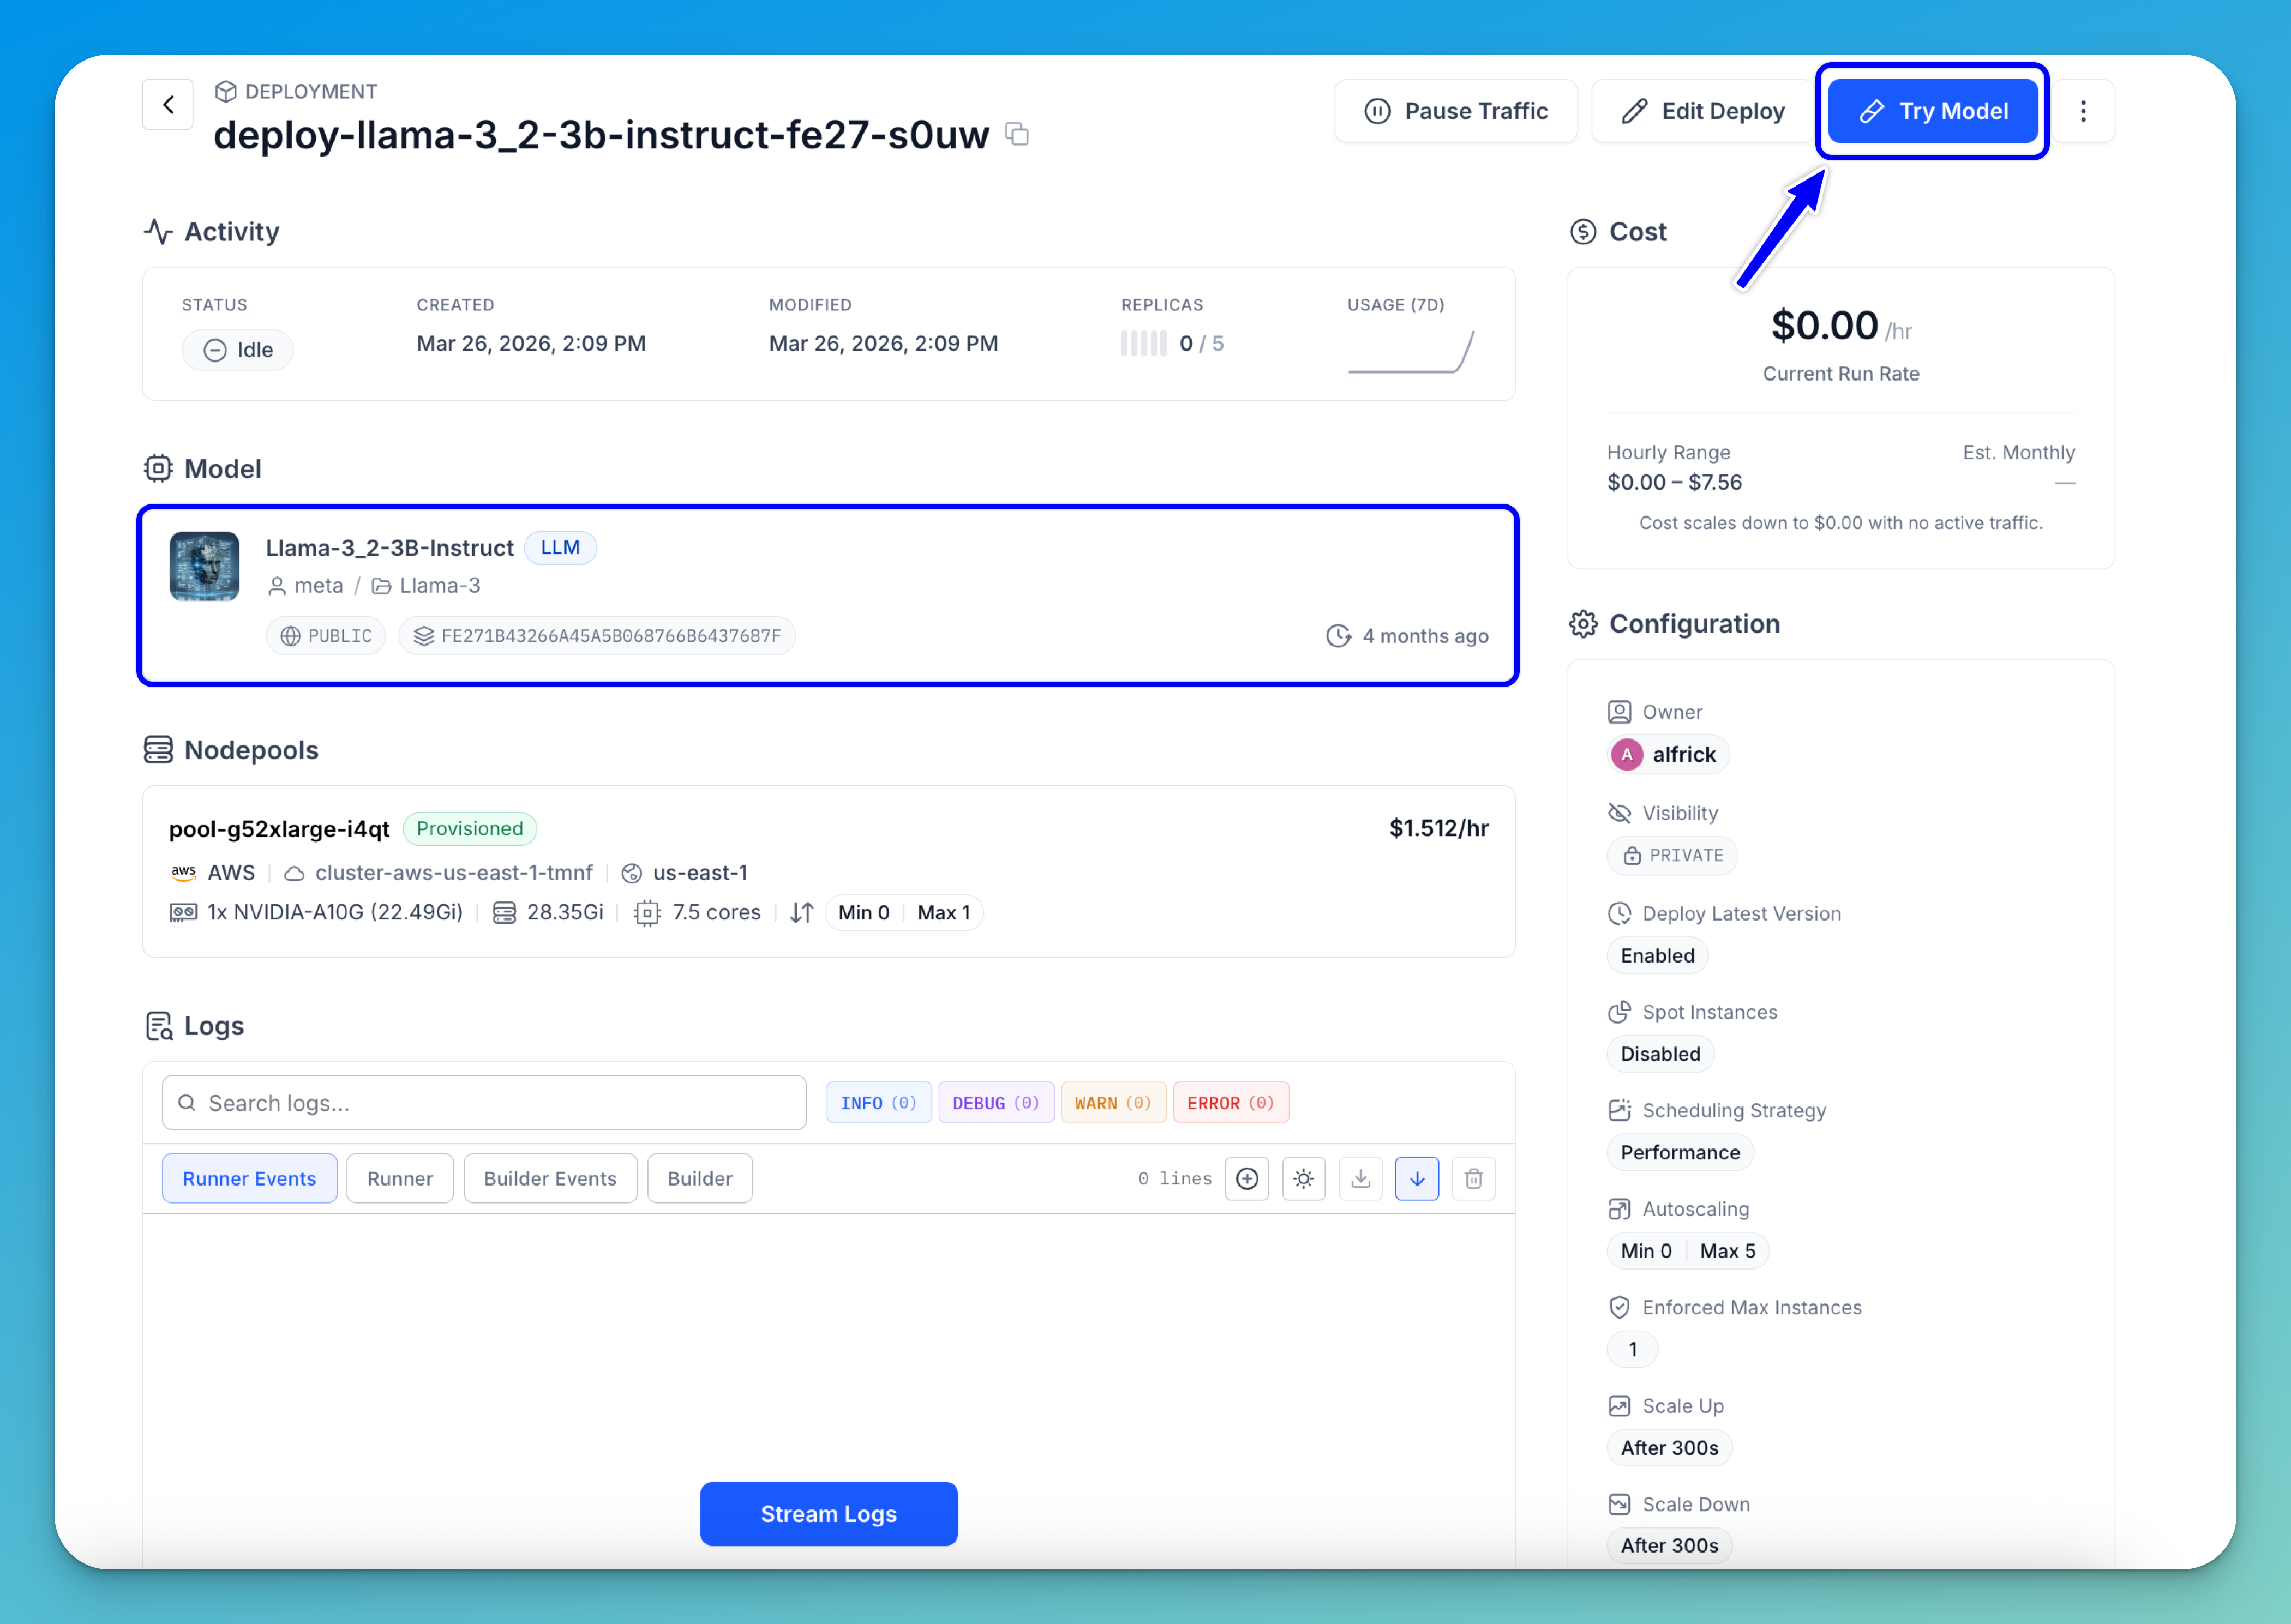Open the Llama-3_2-3B-Instruct model thumbnail

pos(204,566)
